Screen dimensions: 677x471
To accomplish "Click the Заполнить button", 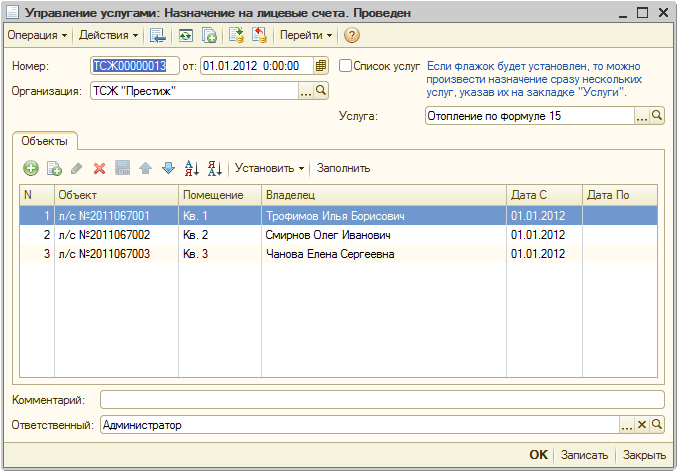I will point(343,168).
